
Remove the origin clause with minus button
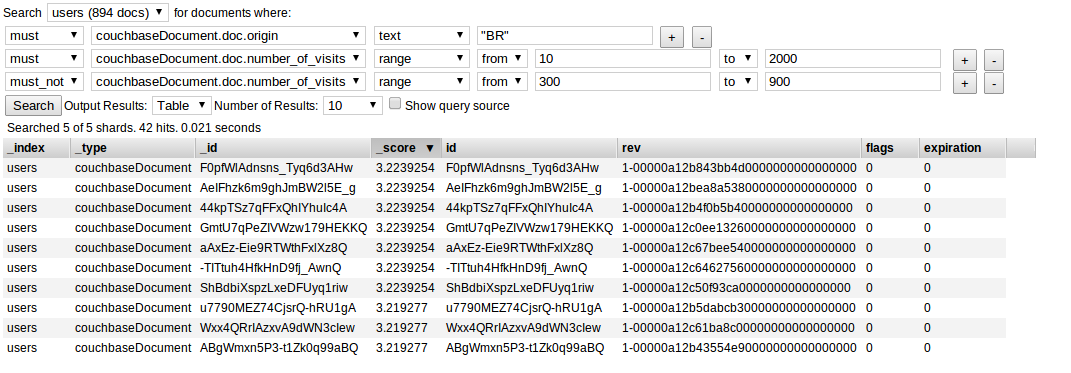point(702,38)
